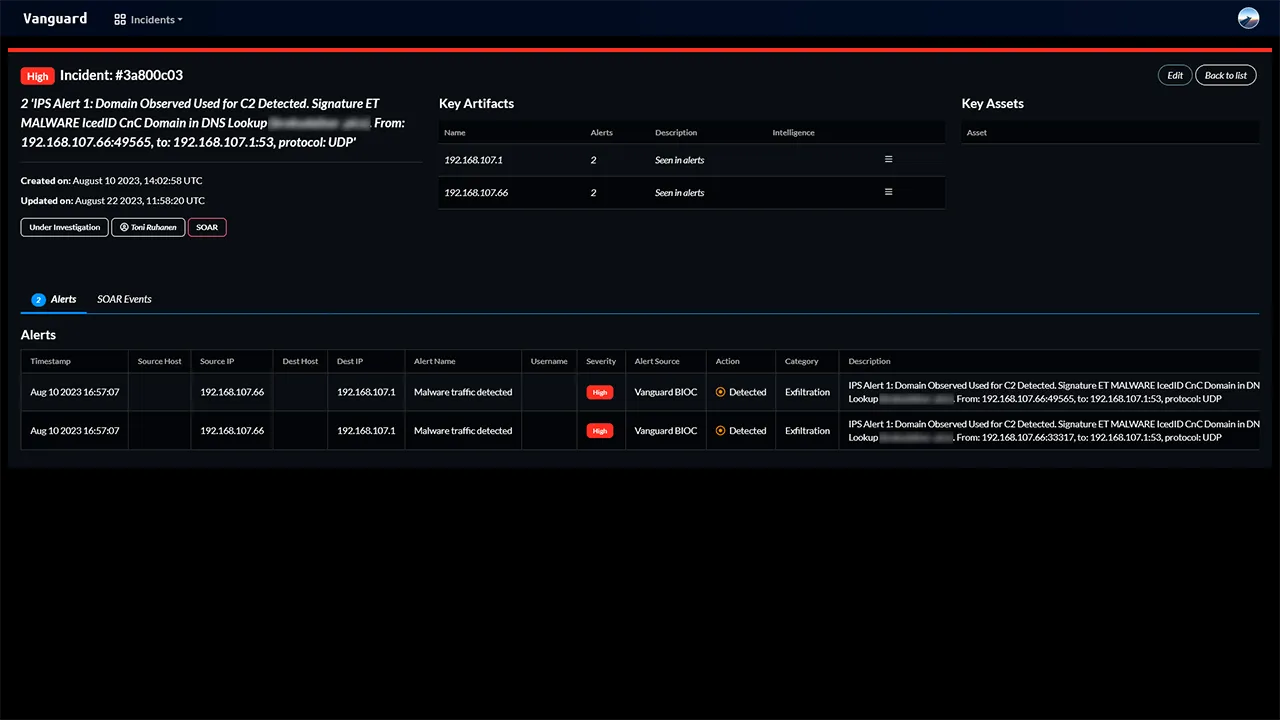This screenshot has width=1280, height=720.
Task: Click the High severity badge by incident title
Action: click(x=37, y=76)
